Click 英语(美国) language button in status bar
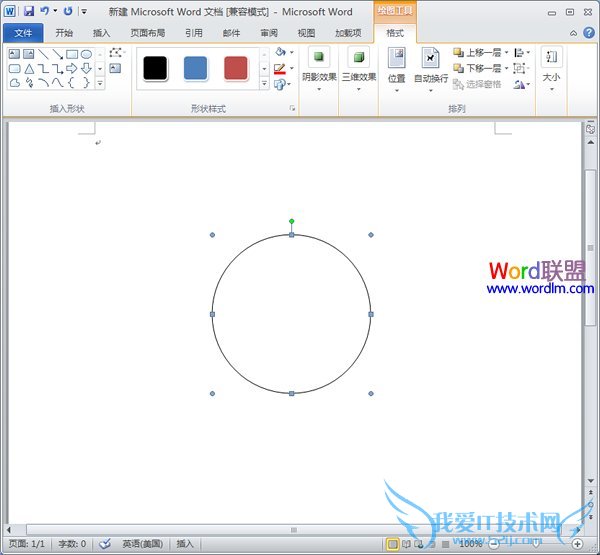600x555 pixels. (x=144, y=544)
